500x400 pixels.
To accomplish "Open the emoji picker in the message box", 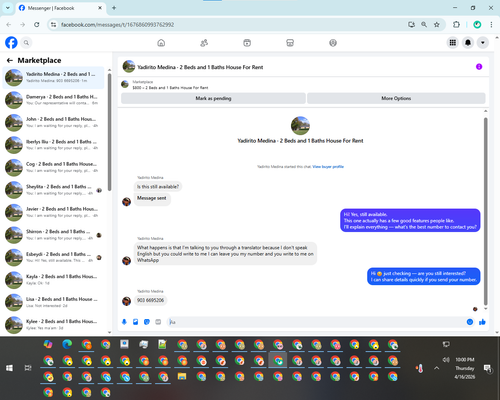I will (470, 322).
